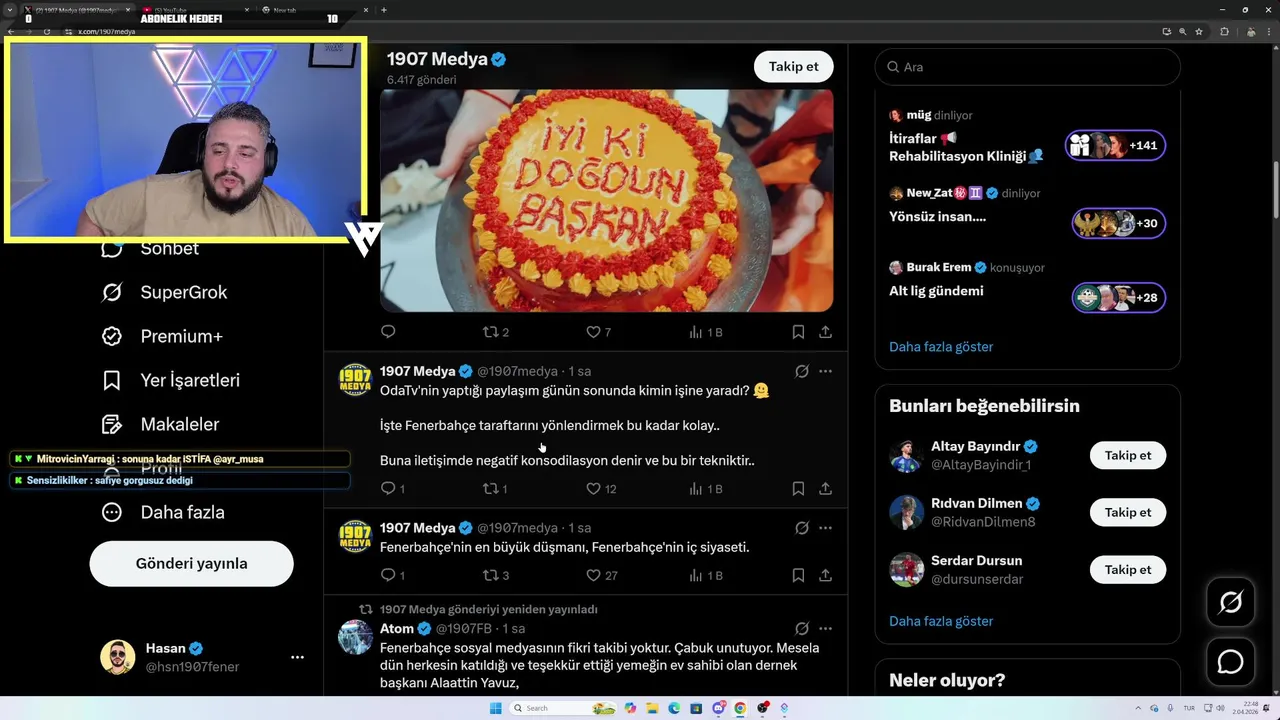
Task: Share the cake photo post
Action: tap(825, 332)
